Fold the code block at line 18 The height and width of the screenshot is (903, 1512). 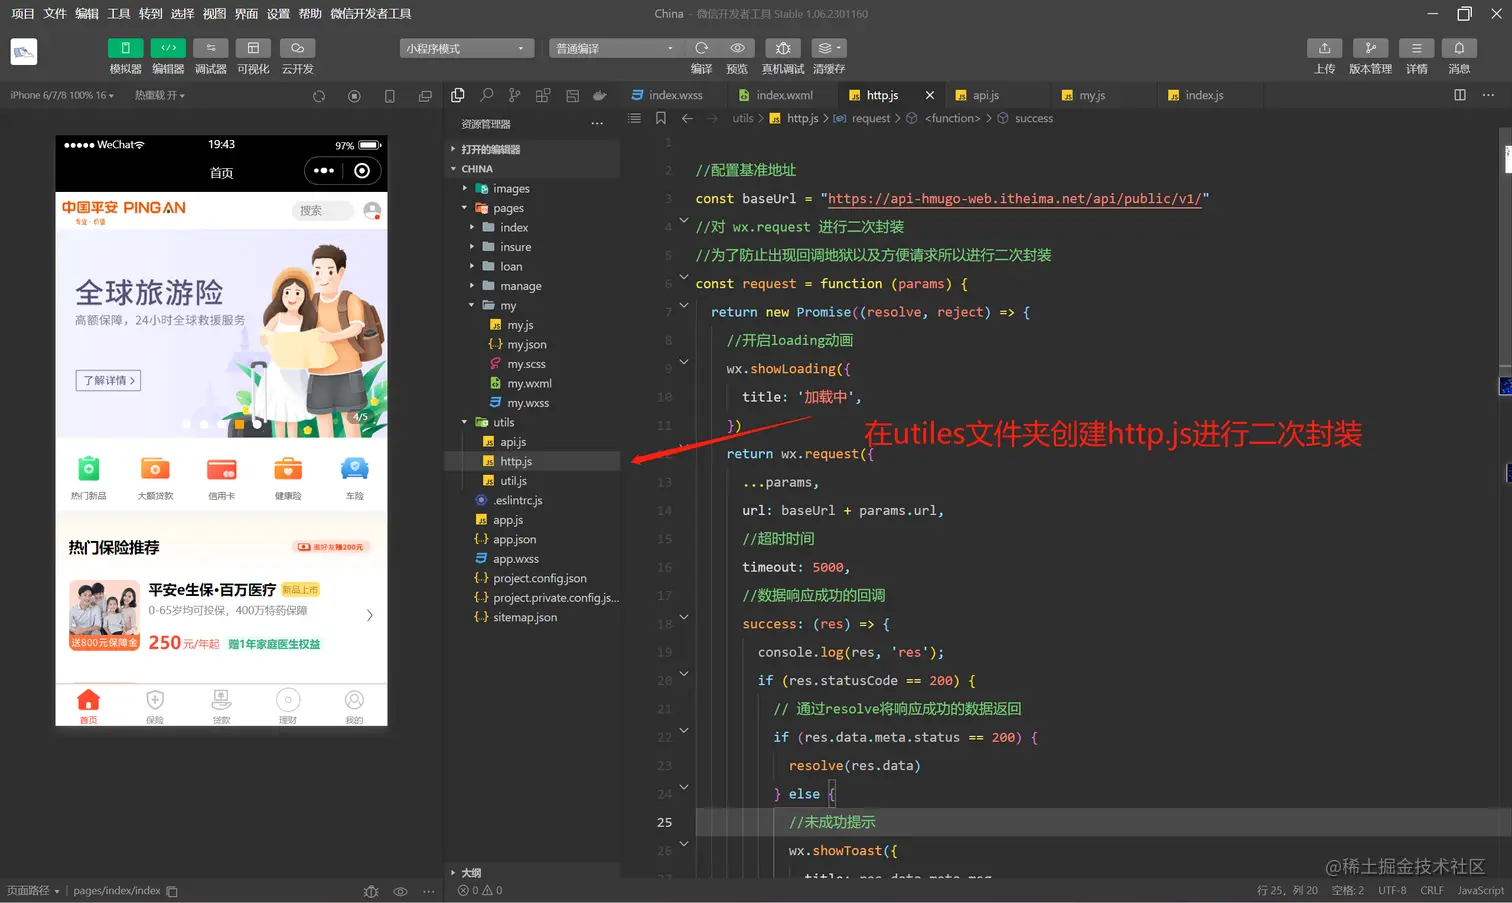684,617
